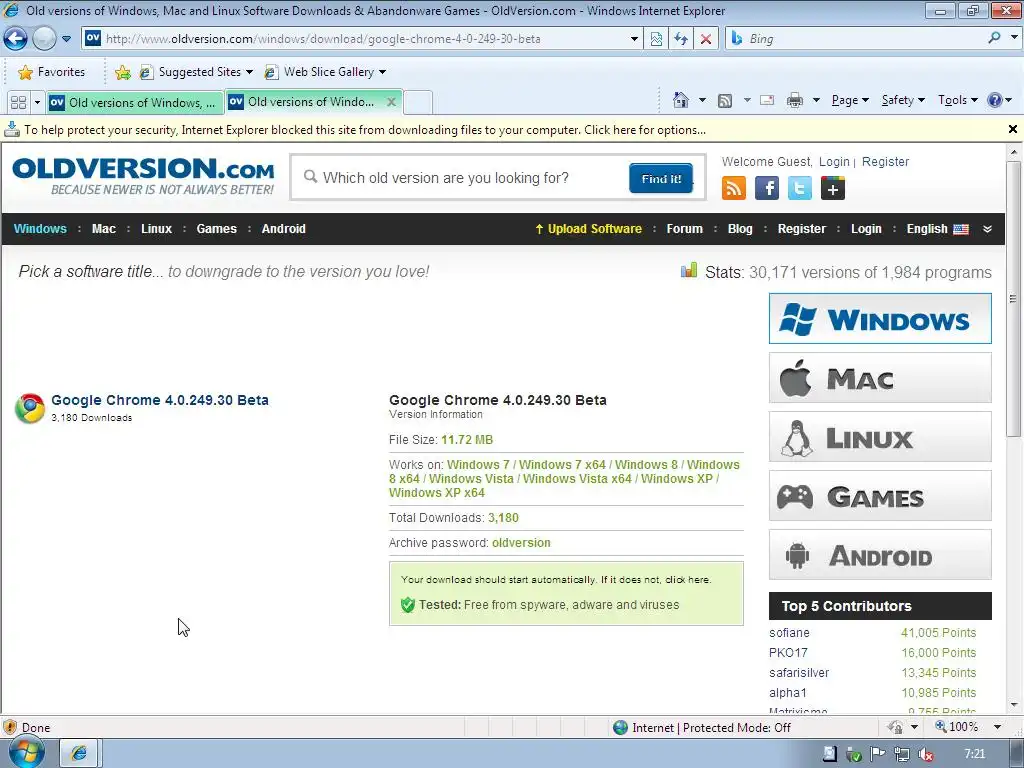The width and height of the screenshot is (1024, 768).
Task: Click the muted volume tray icon
Action: click(x=925, y=754)
